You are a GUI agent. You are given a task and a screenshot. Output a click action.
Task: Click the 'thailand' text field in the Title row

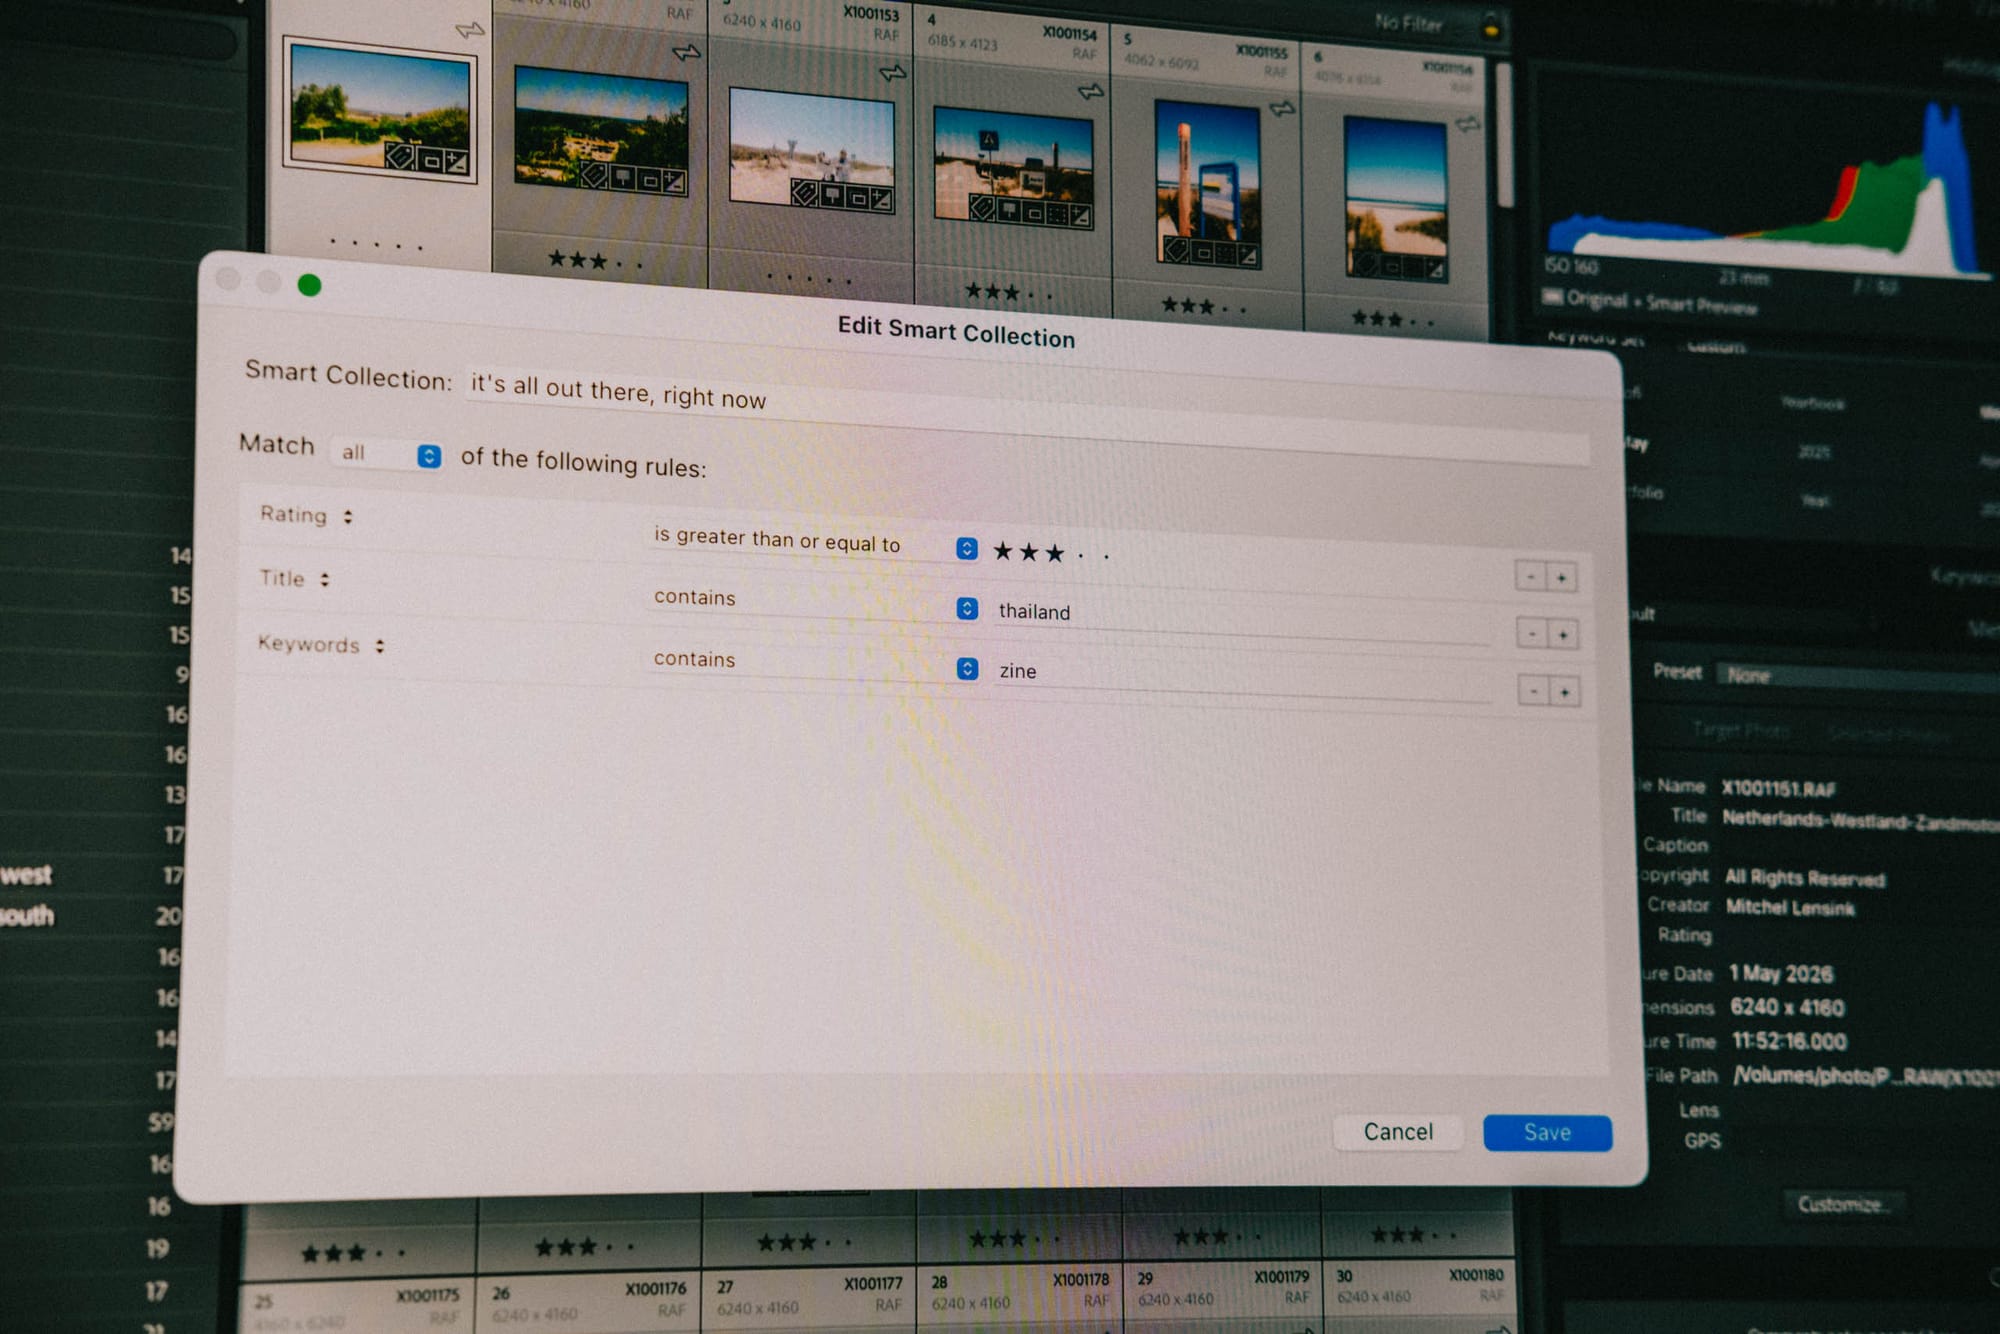(x=1243, y=617)
